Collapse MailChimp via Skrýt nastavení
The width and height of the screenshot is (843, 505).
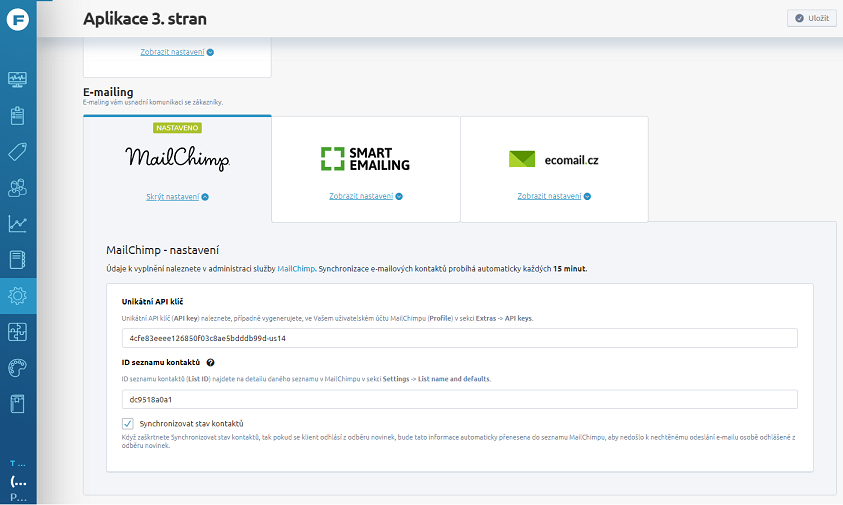(x=177, y=197)
